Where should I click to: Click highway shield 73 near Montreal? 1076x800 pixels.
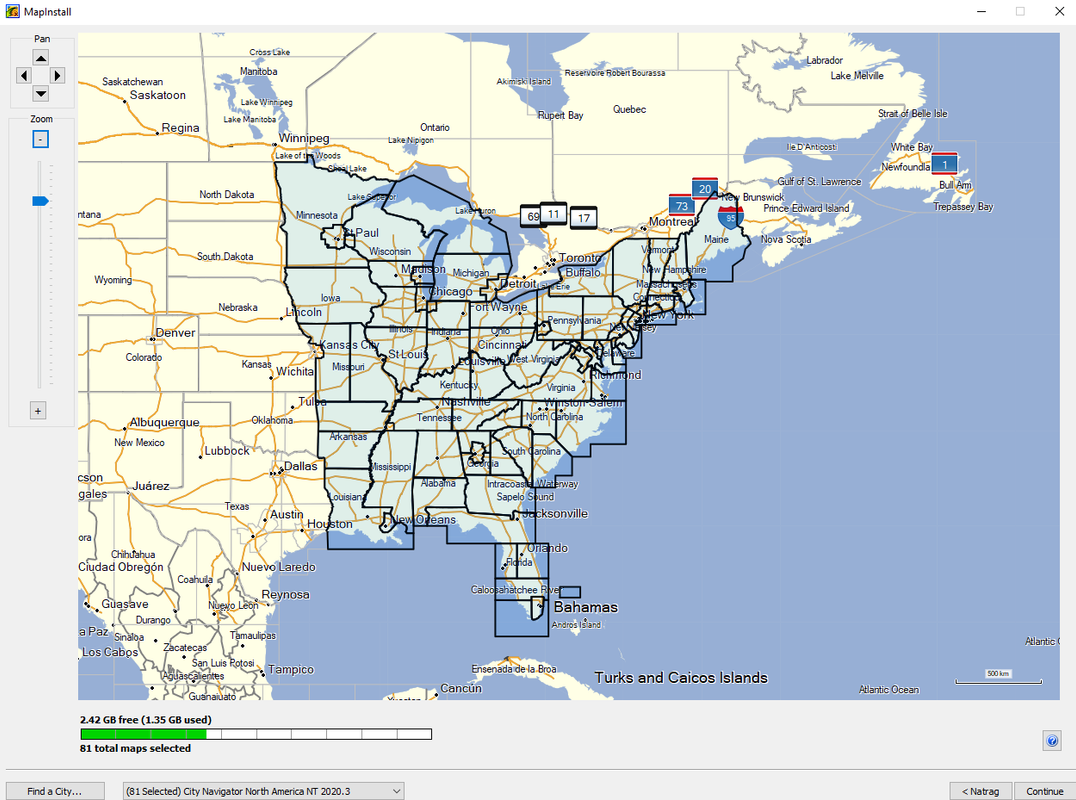point(681,206)
